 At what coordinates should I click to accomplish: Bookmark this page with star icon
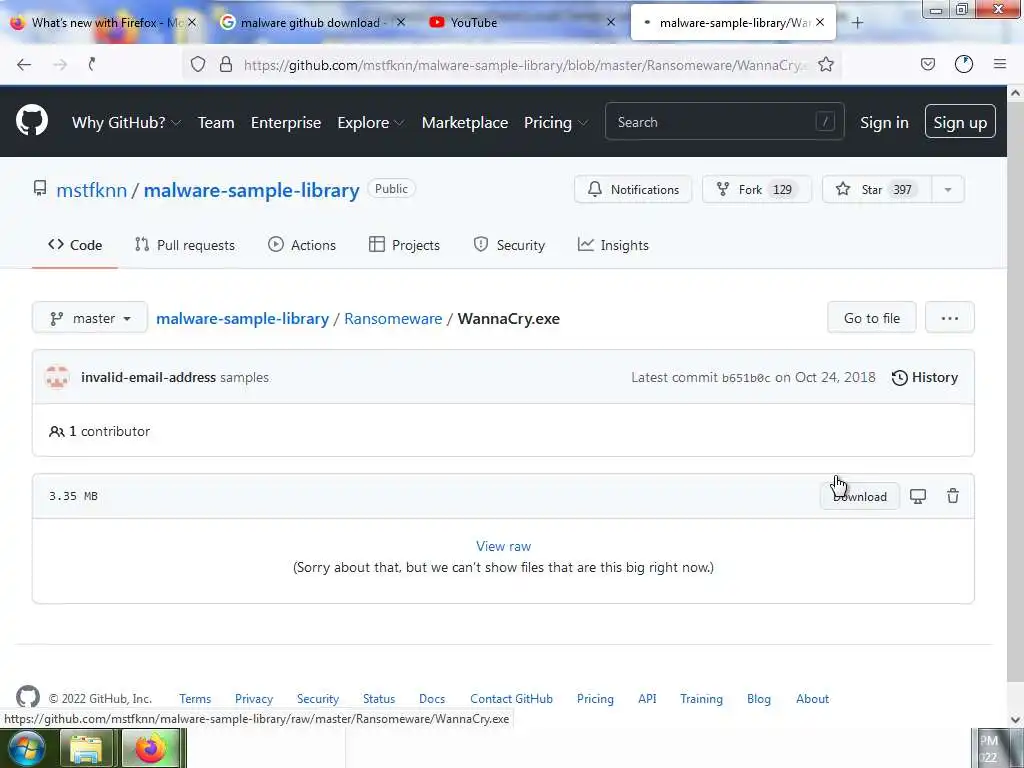(x=826, y=64)
